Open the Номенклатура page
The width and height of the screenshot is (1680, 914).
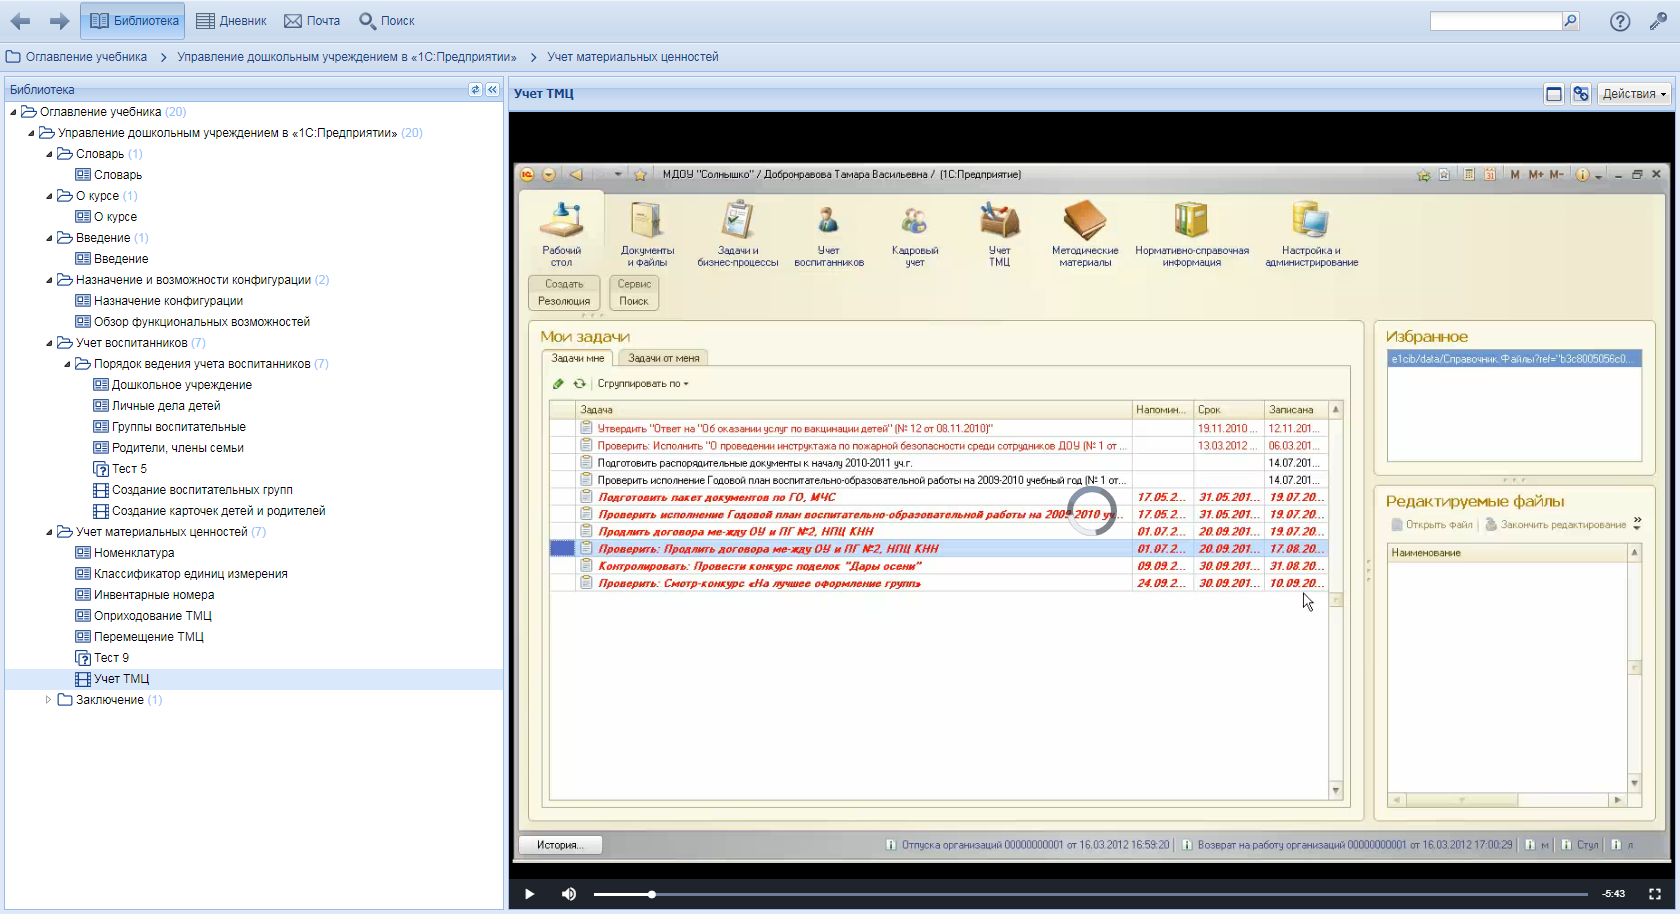point(134,553)
